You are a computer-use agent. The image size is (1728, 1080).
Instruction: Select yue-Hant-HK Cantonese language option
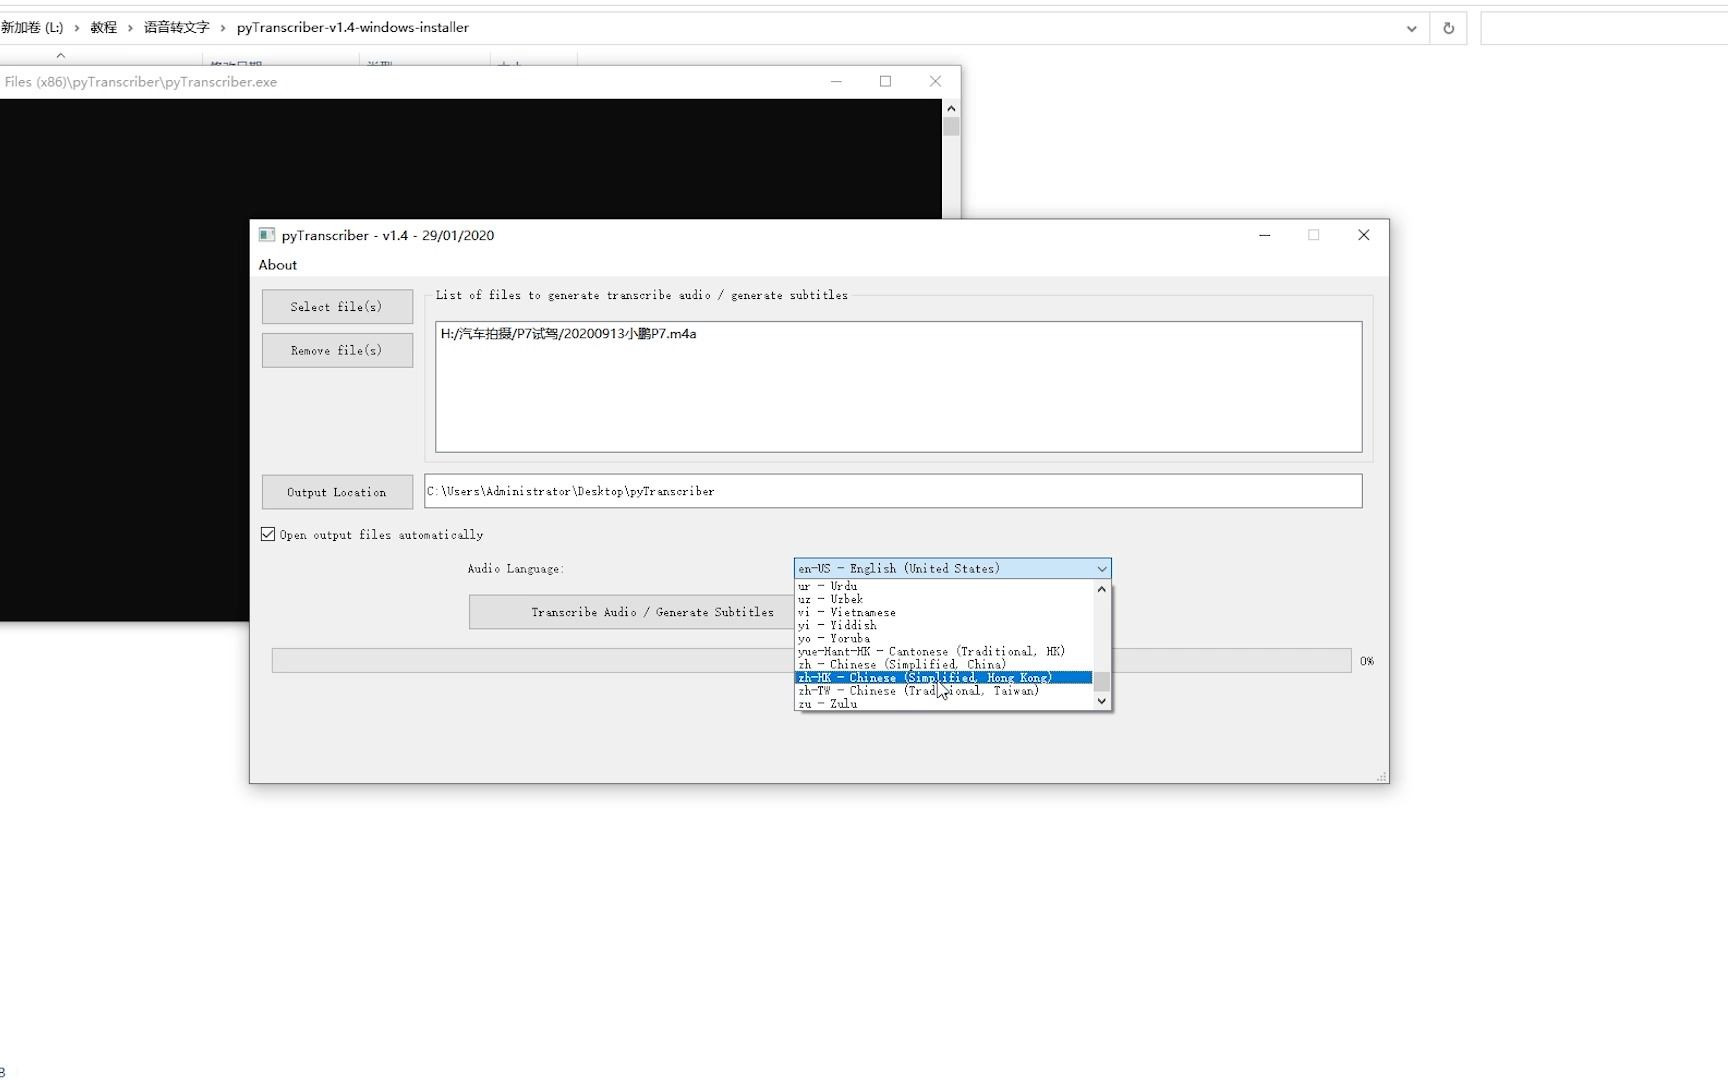943,651
